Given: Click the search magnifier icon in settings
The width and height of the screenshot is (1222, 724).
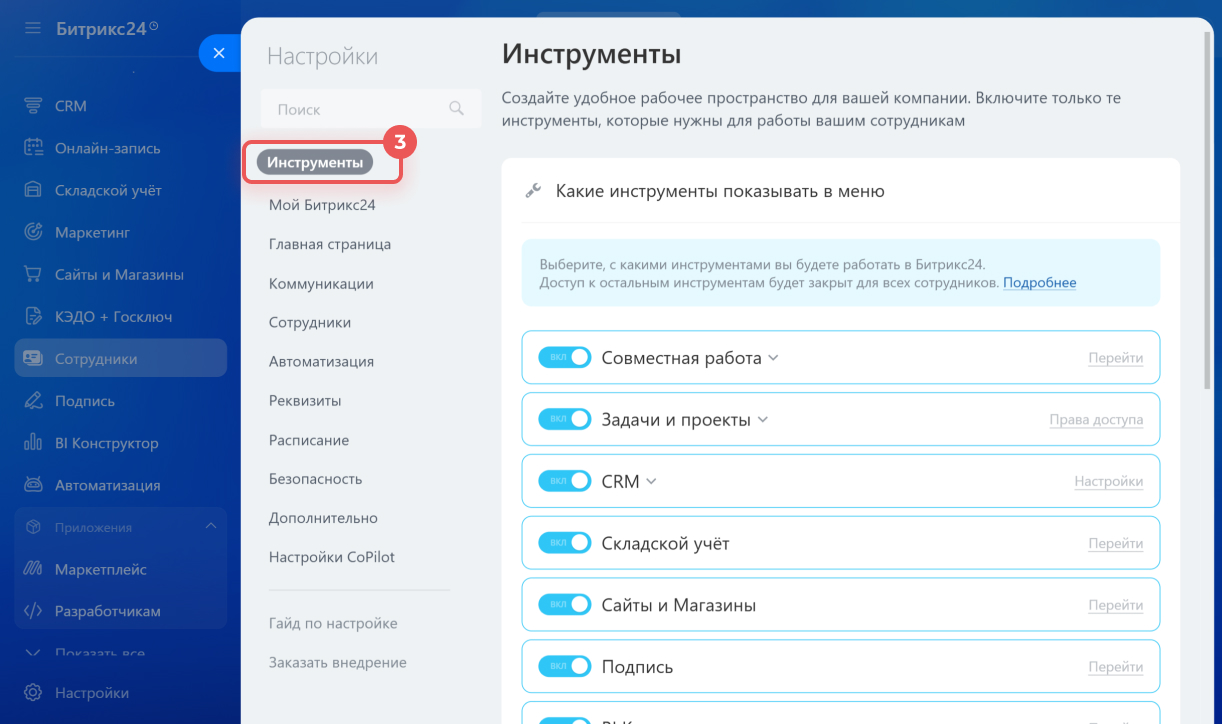Looking at the screenshot, I should (x=456, y=108).
